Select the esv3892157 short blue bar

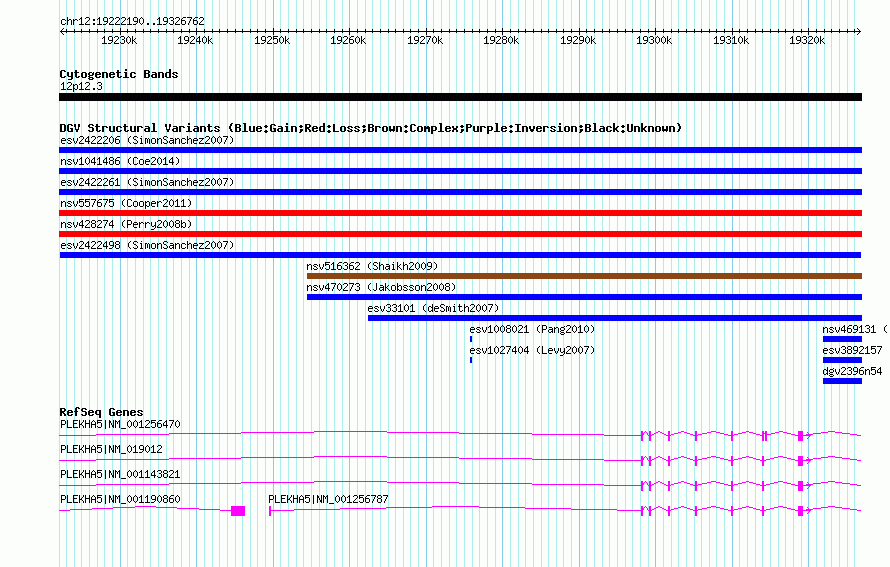pos(842,360)
